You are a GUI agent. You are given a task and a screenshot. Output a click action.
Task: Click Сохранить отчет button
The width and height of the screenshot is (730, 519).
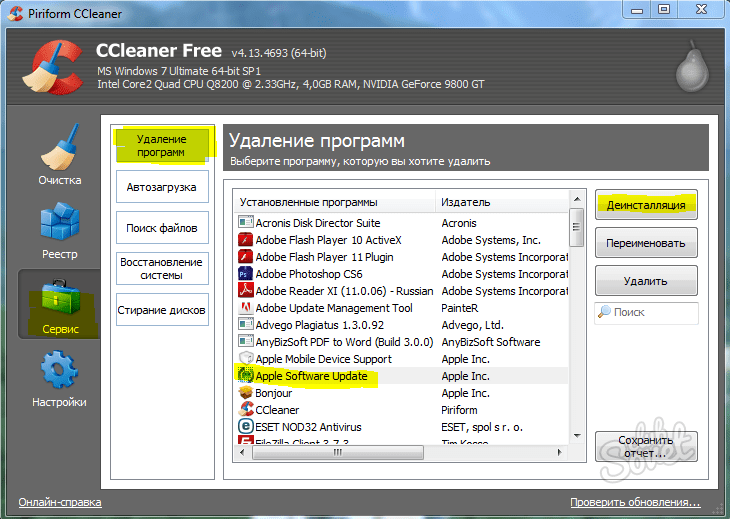tap(646, 446)
